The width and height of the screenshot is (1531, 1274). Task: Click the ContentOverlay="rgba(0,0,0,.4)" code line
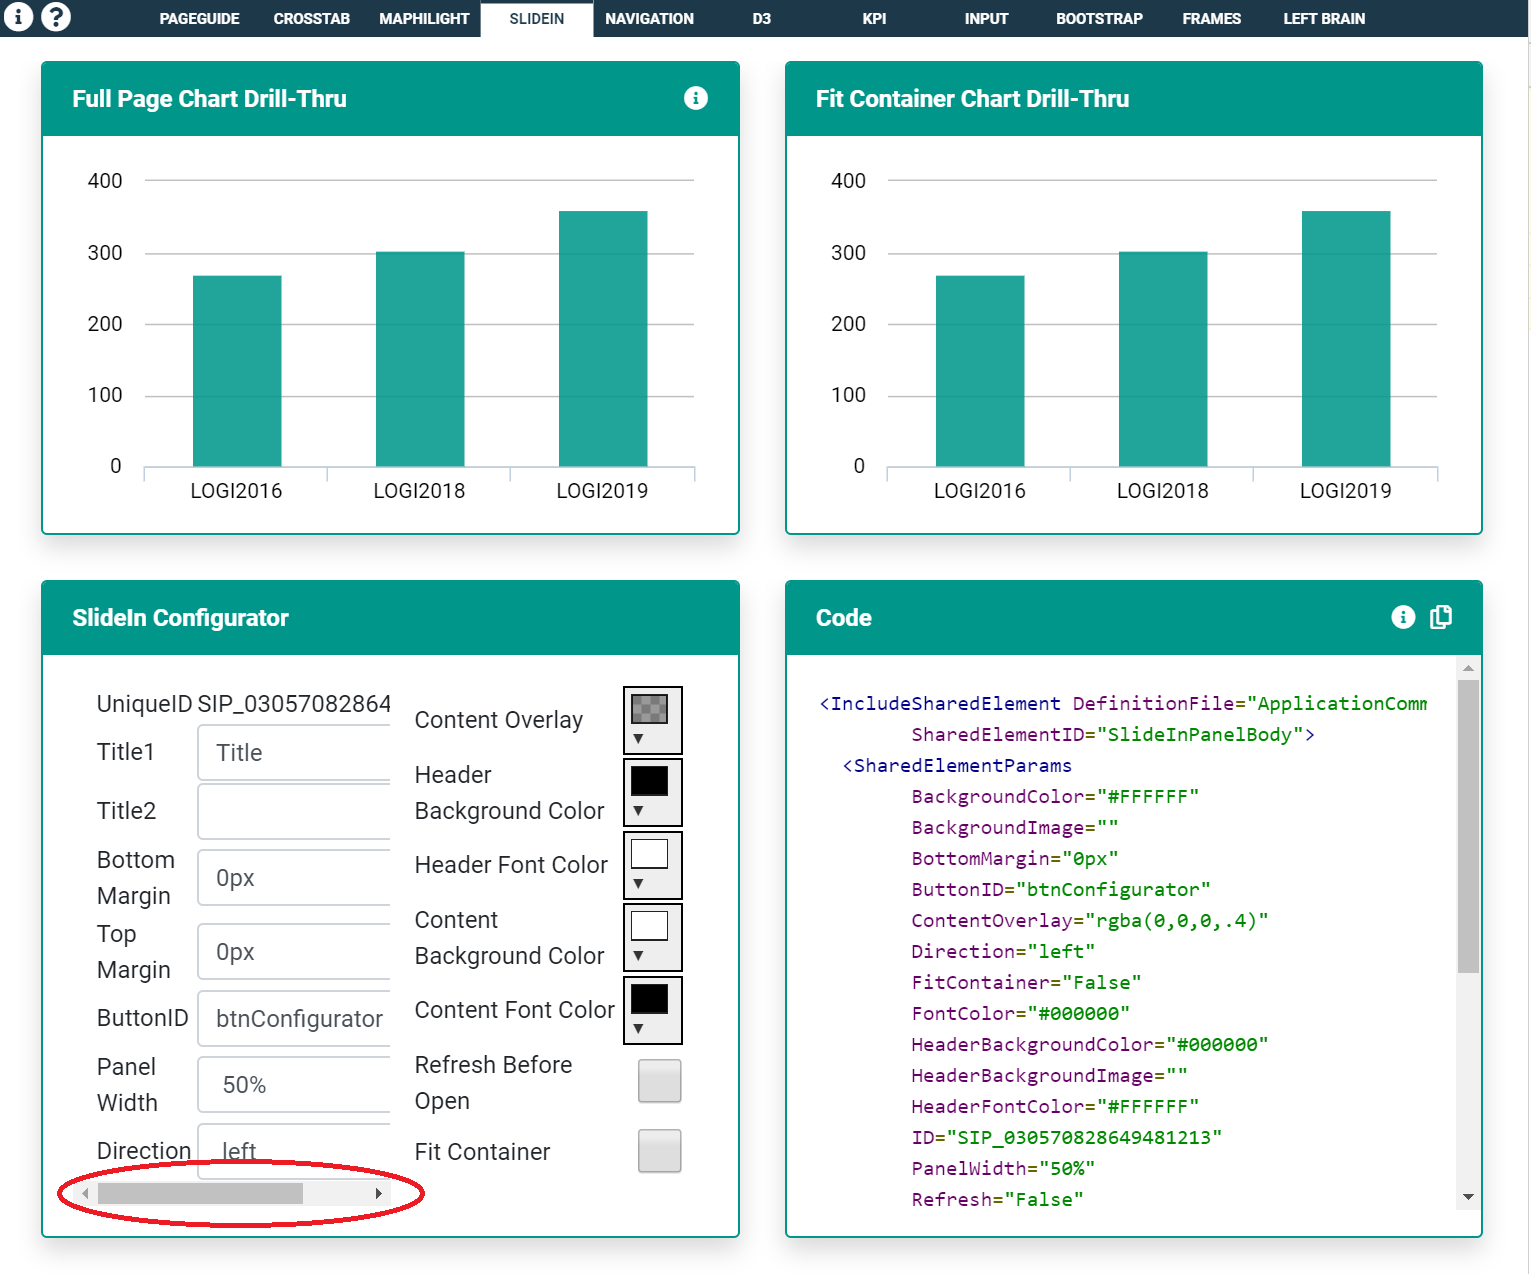[x=1090, y=920]
